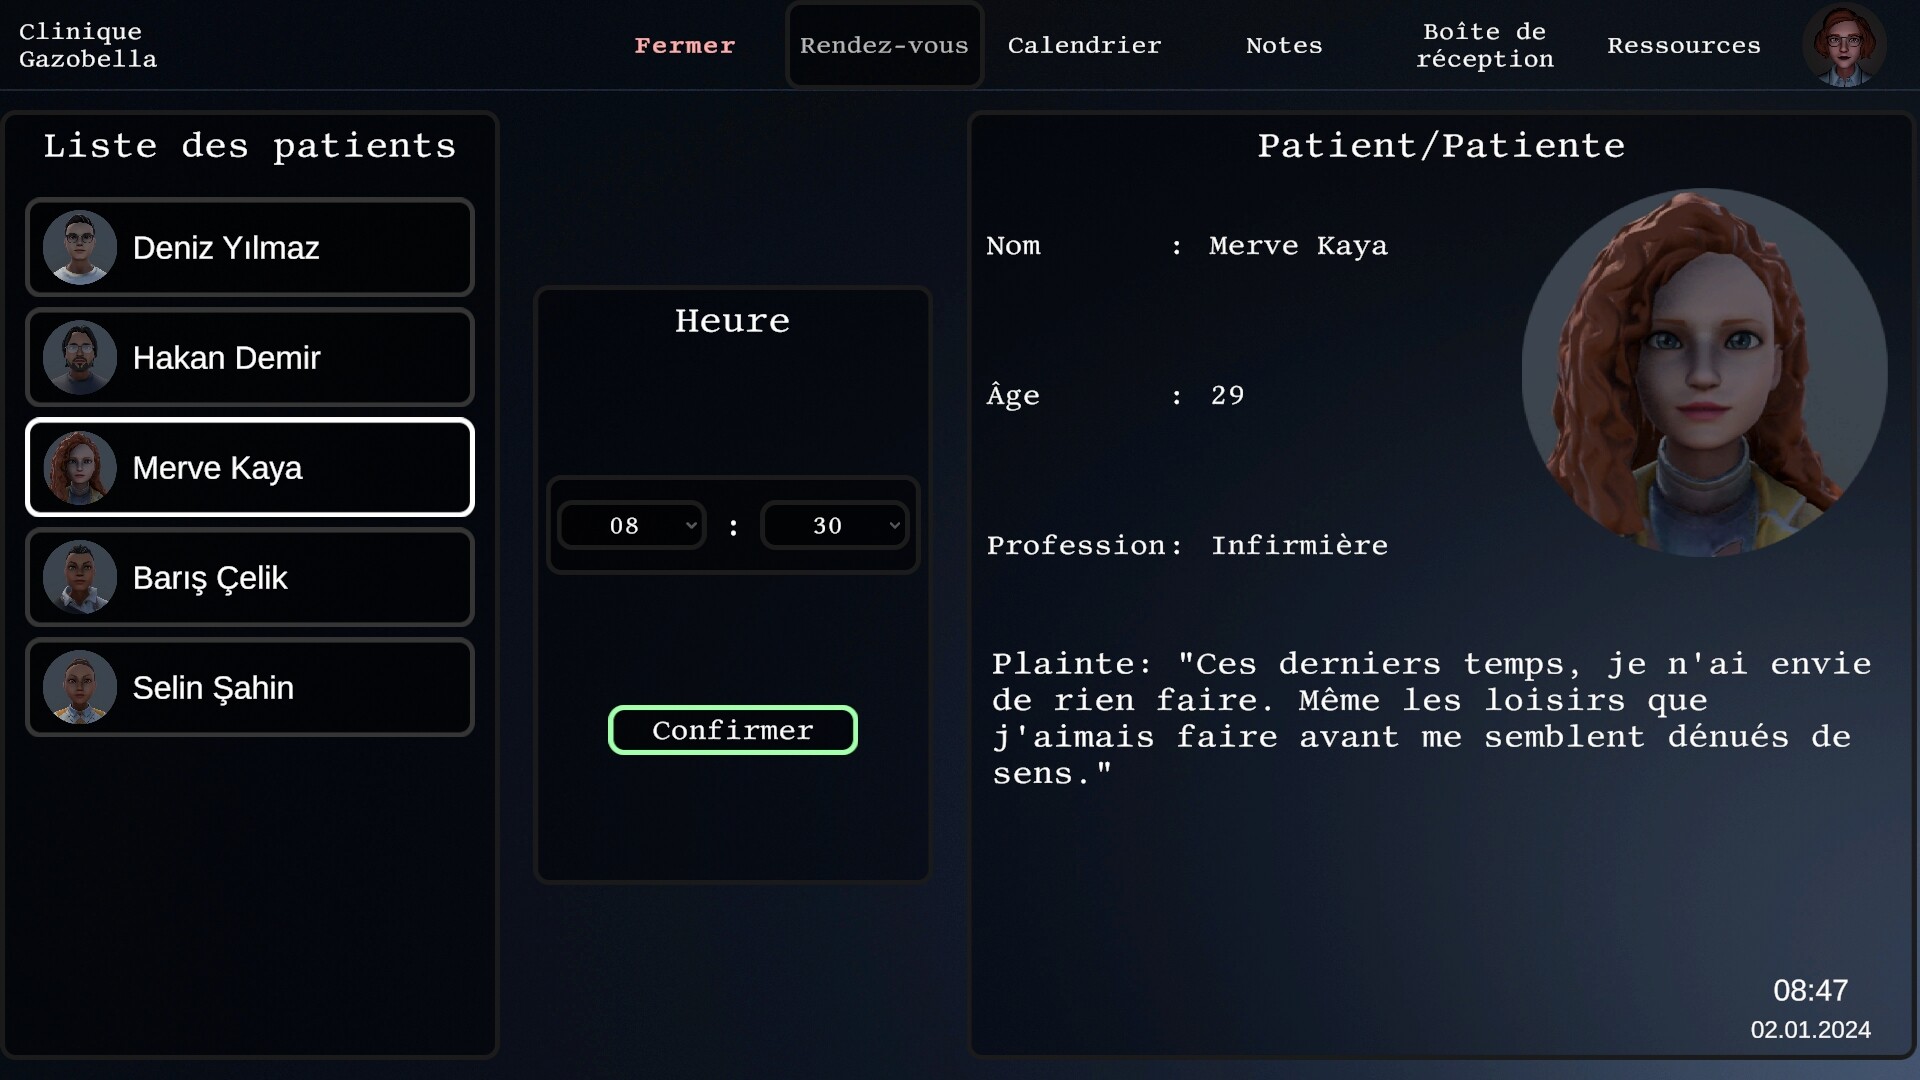Click the red Fermer button
The image size is (1920, 1080).
click(x=685, y=46)
